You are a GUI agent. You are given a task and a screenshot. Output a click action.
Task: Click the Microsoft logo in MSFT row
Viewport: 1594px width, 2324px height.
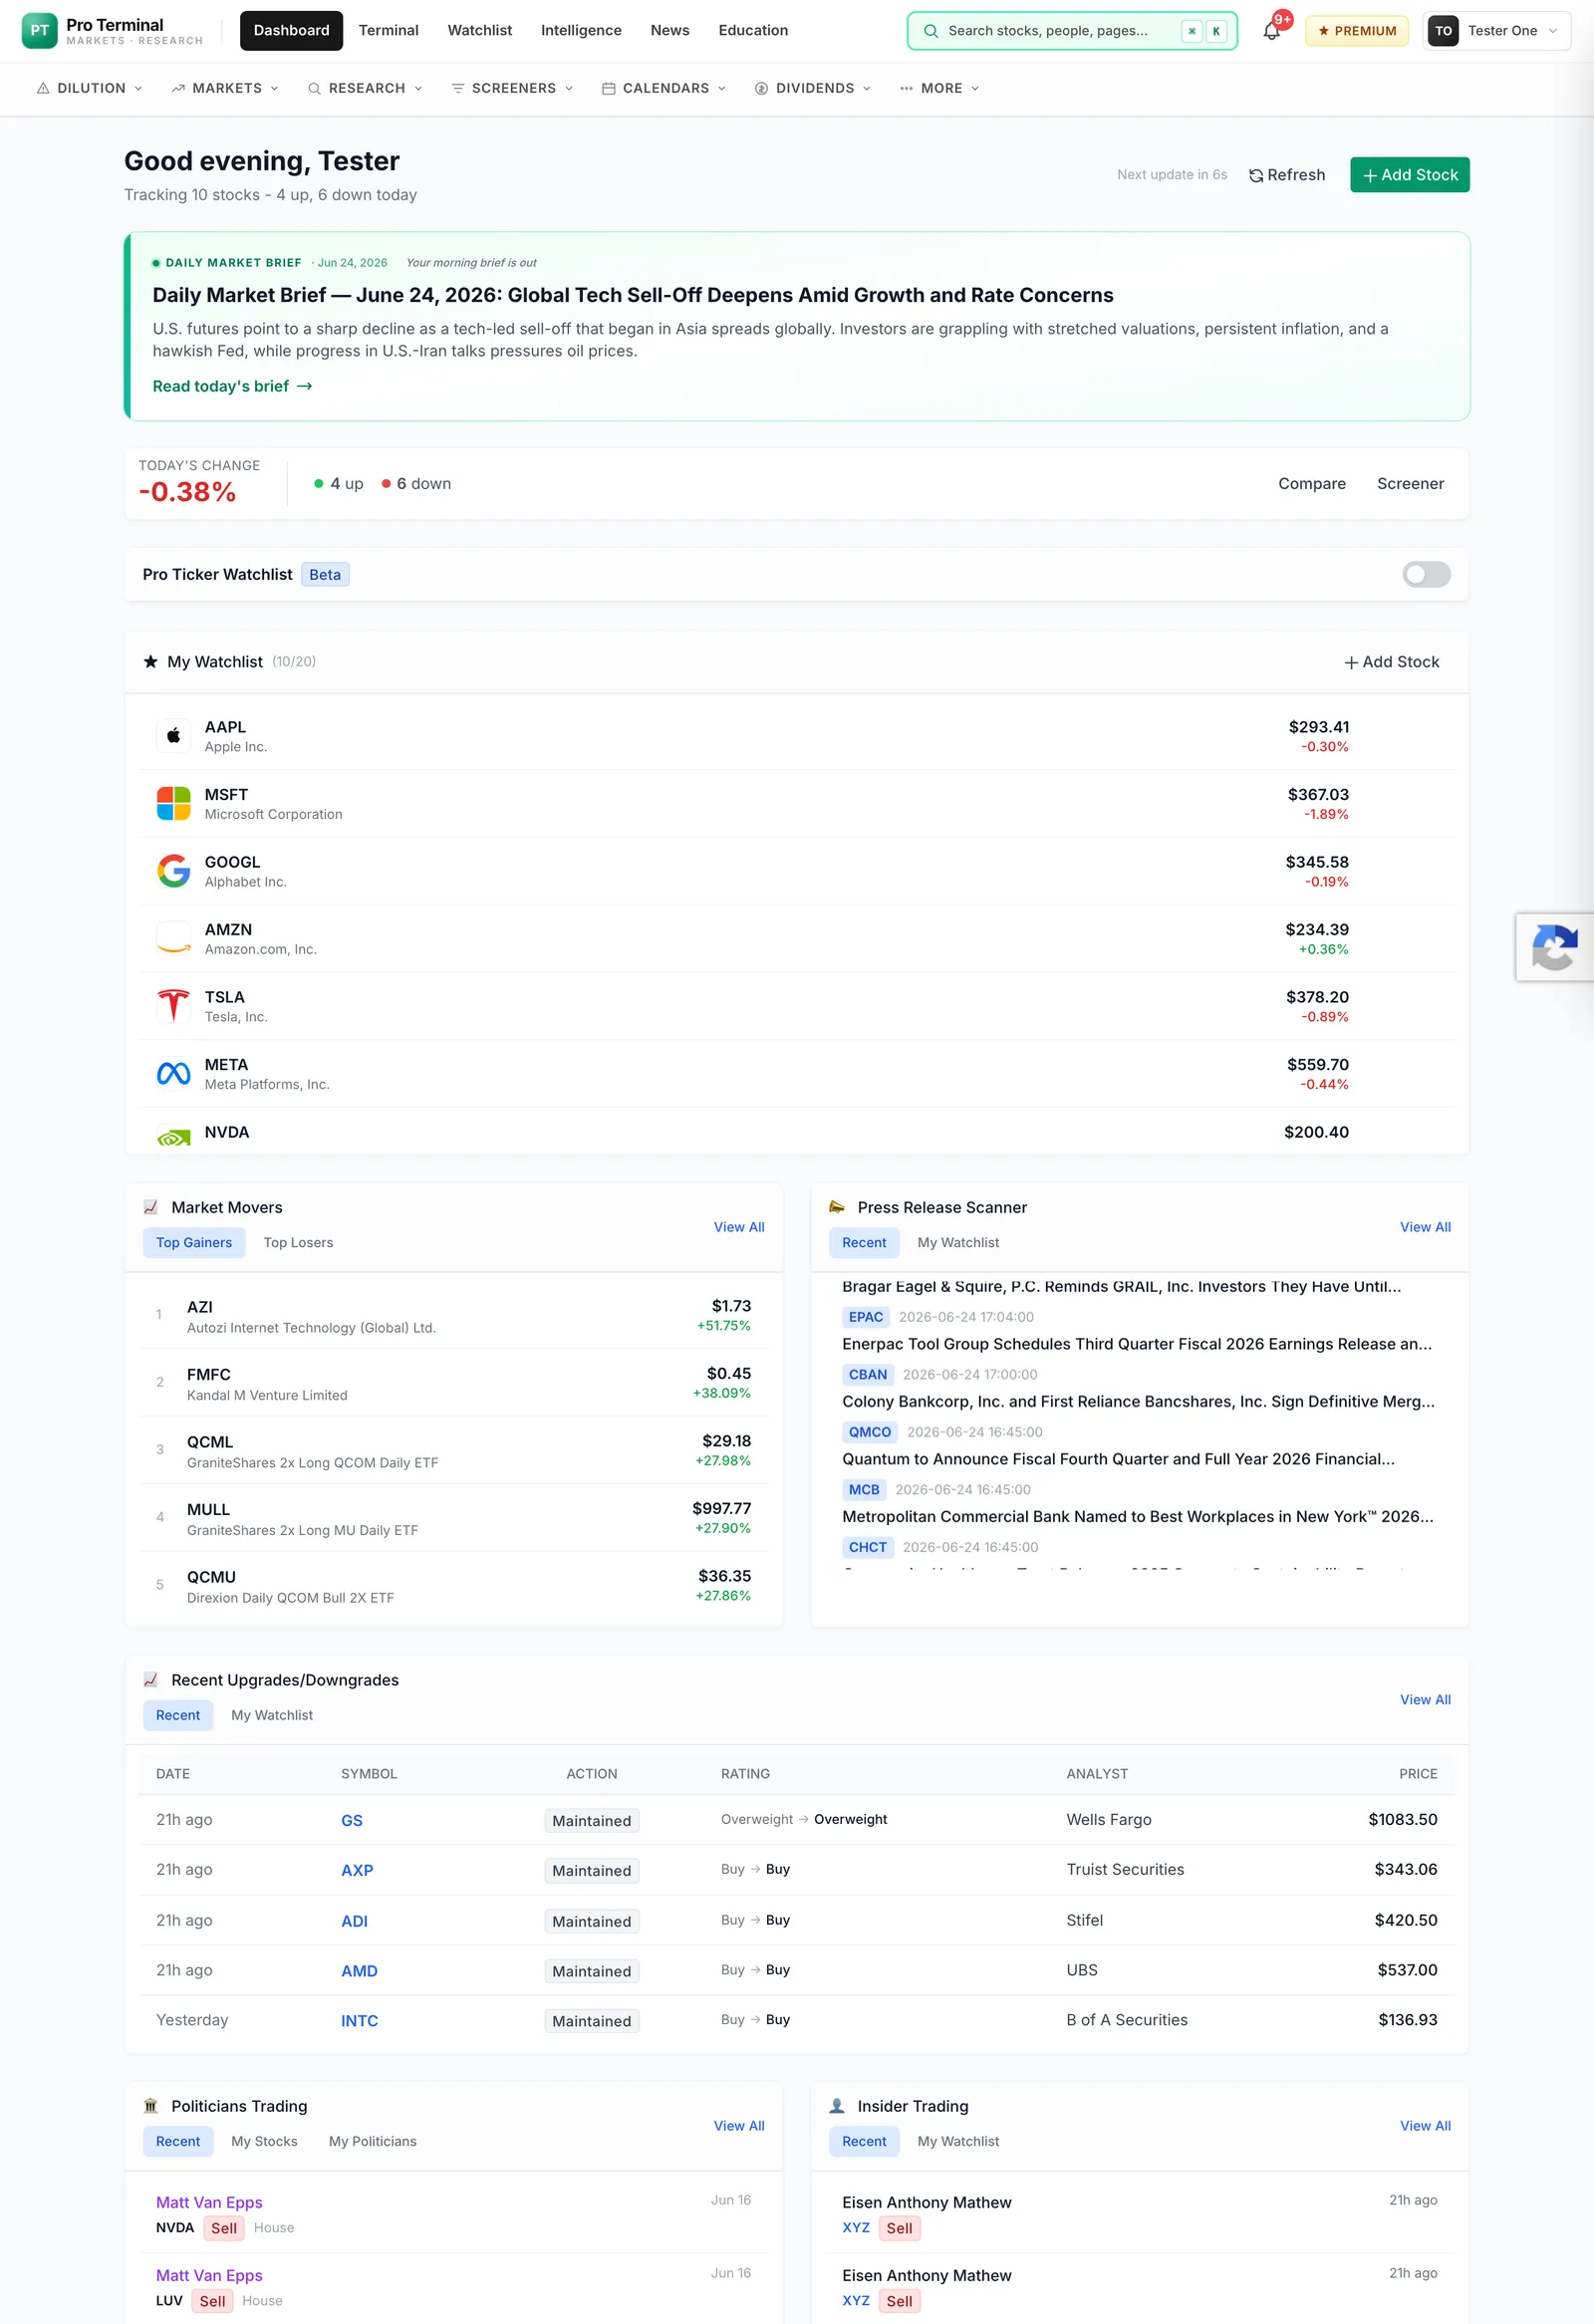click(174, 803)
